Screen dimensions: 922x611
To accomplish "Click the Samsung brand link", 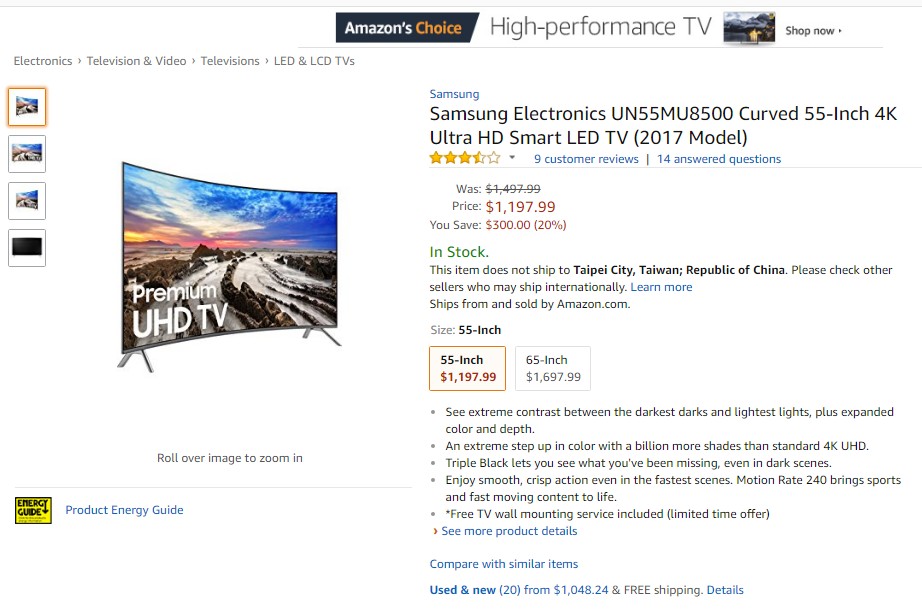I will tap(454, 94).
